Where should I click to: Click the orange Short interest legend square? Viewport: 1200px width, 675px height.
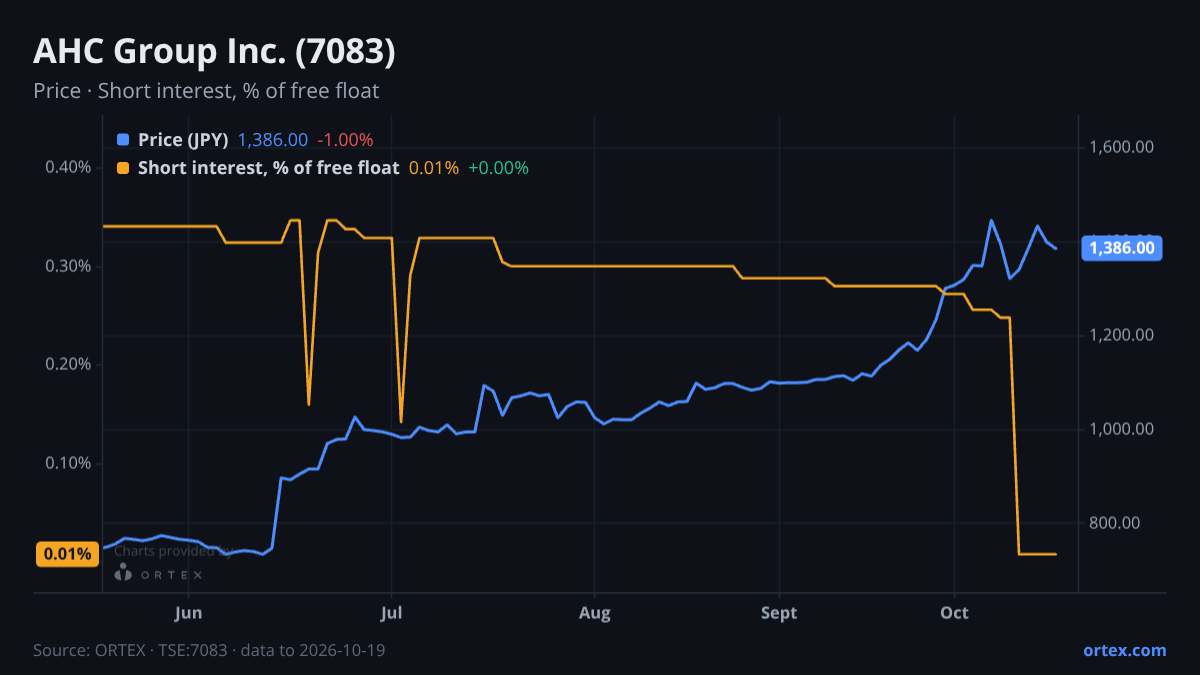(123, 168)
